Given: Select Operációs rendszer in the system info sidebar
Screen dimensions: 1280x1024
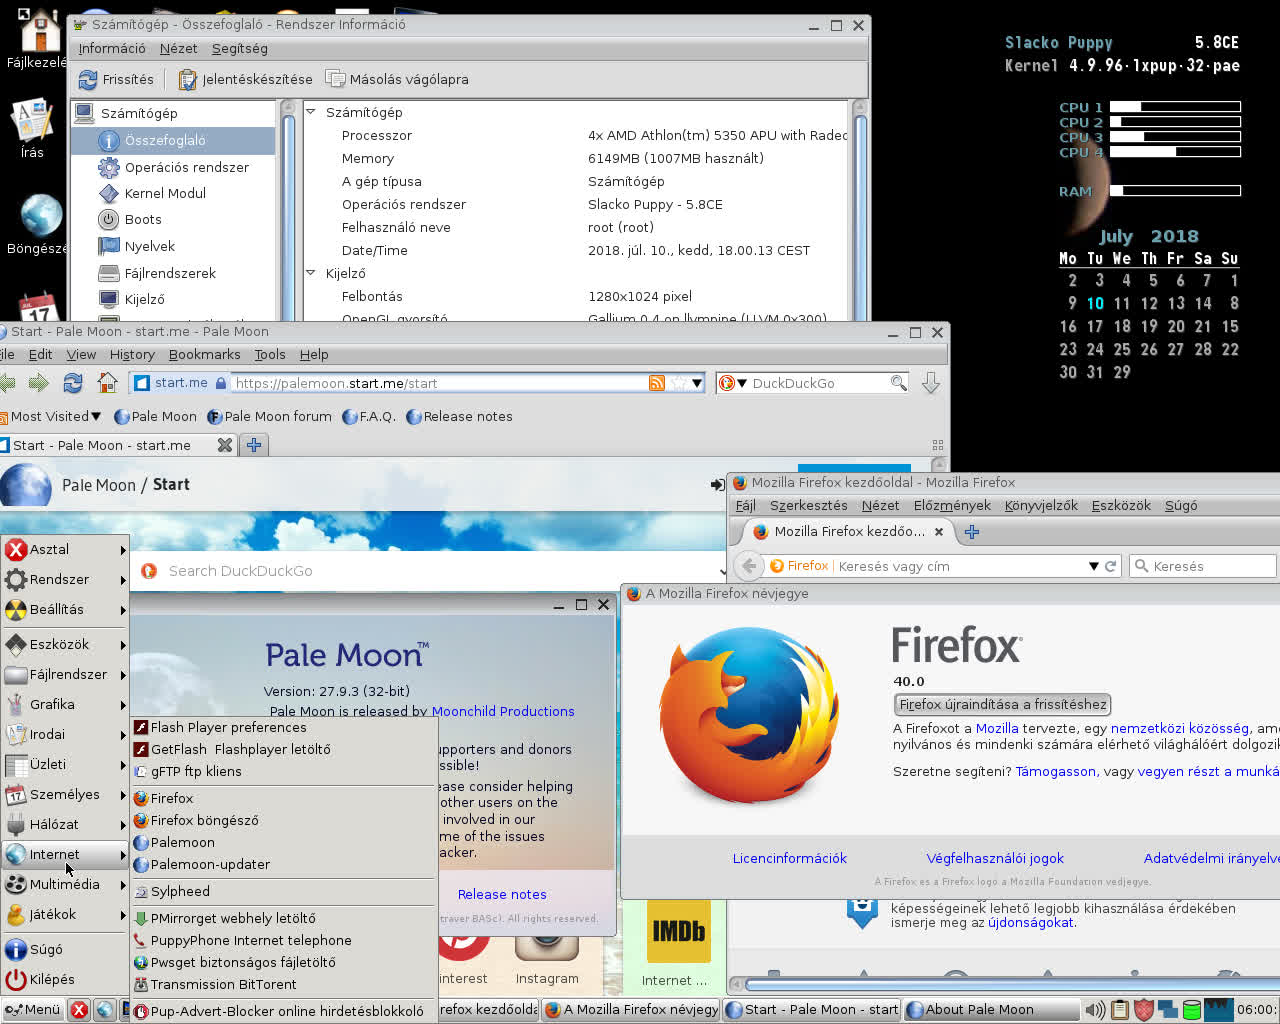Looking at the screenshot, I should [186, 167].
